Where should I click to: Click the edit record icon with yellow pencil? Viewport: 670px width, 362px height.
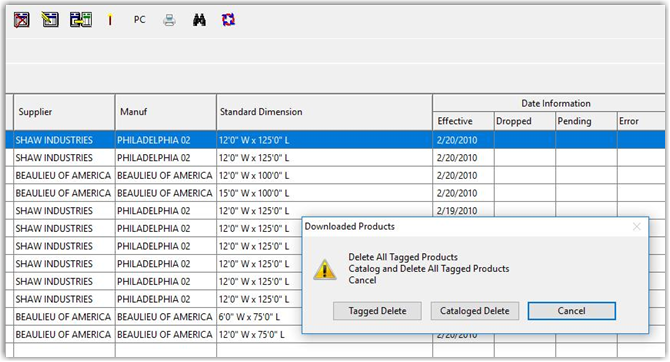(x=50, y=20)
